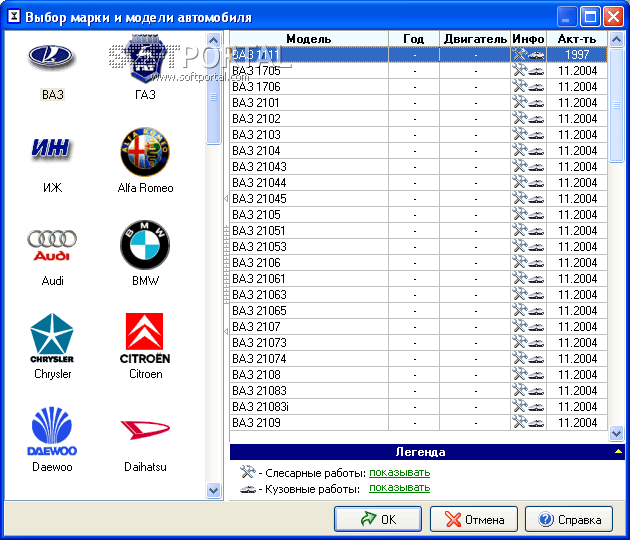
Task: Click the wrench icon in ВАЗ 21043 row
Action: [x=520, y=167]
